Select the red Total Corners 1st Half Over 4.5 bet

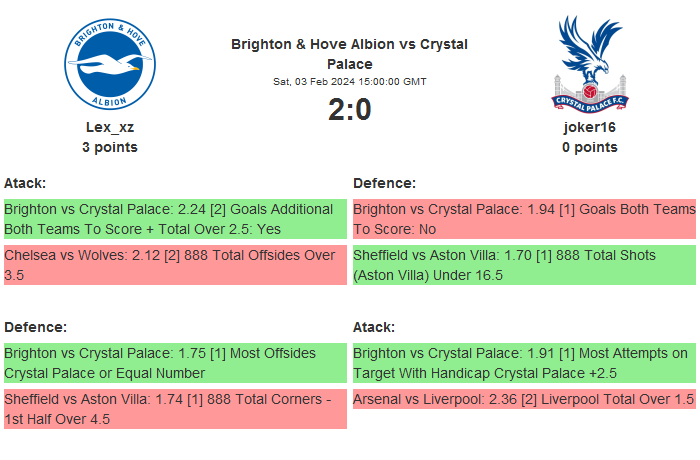(x=175, y=409)
